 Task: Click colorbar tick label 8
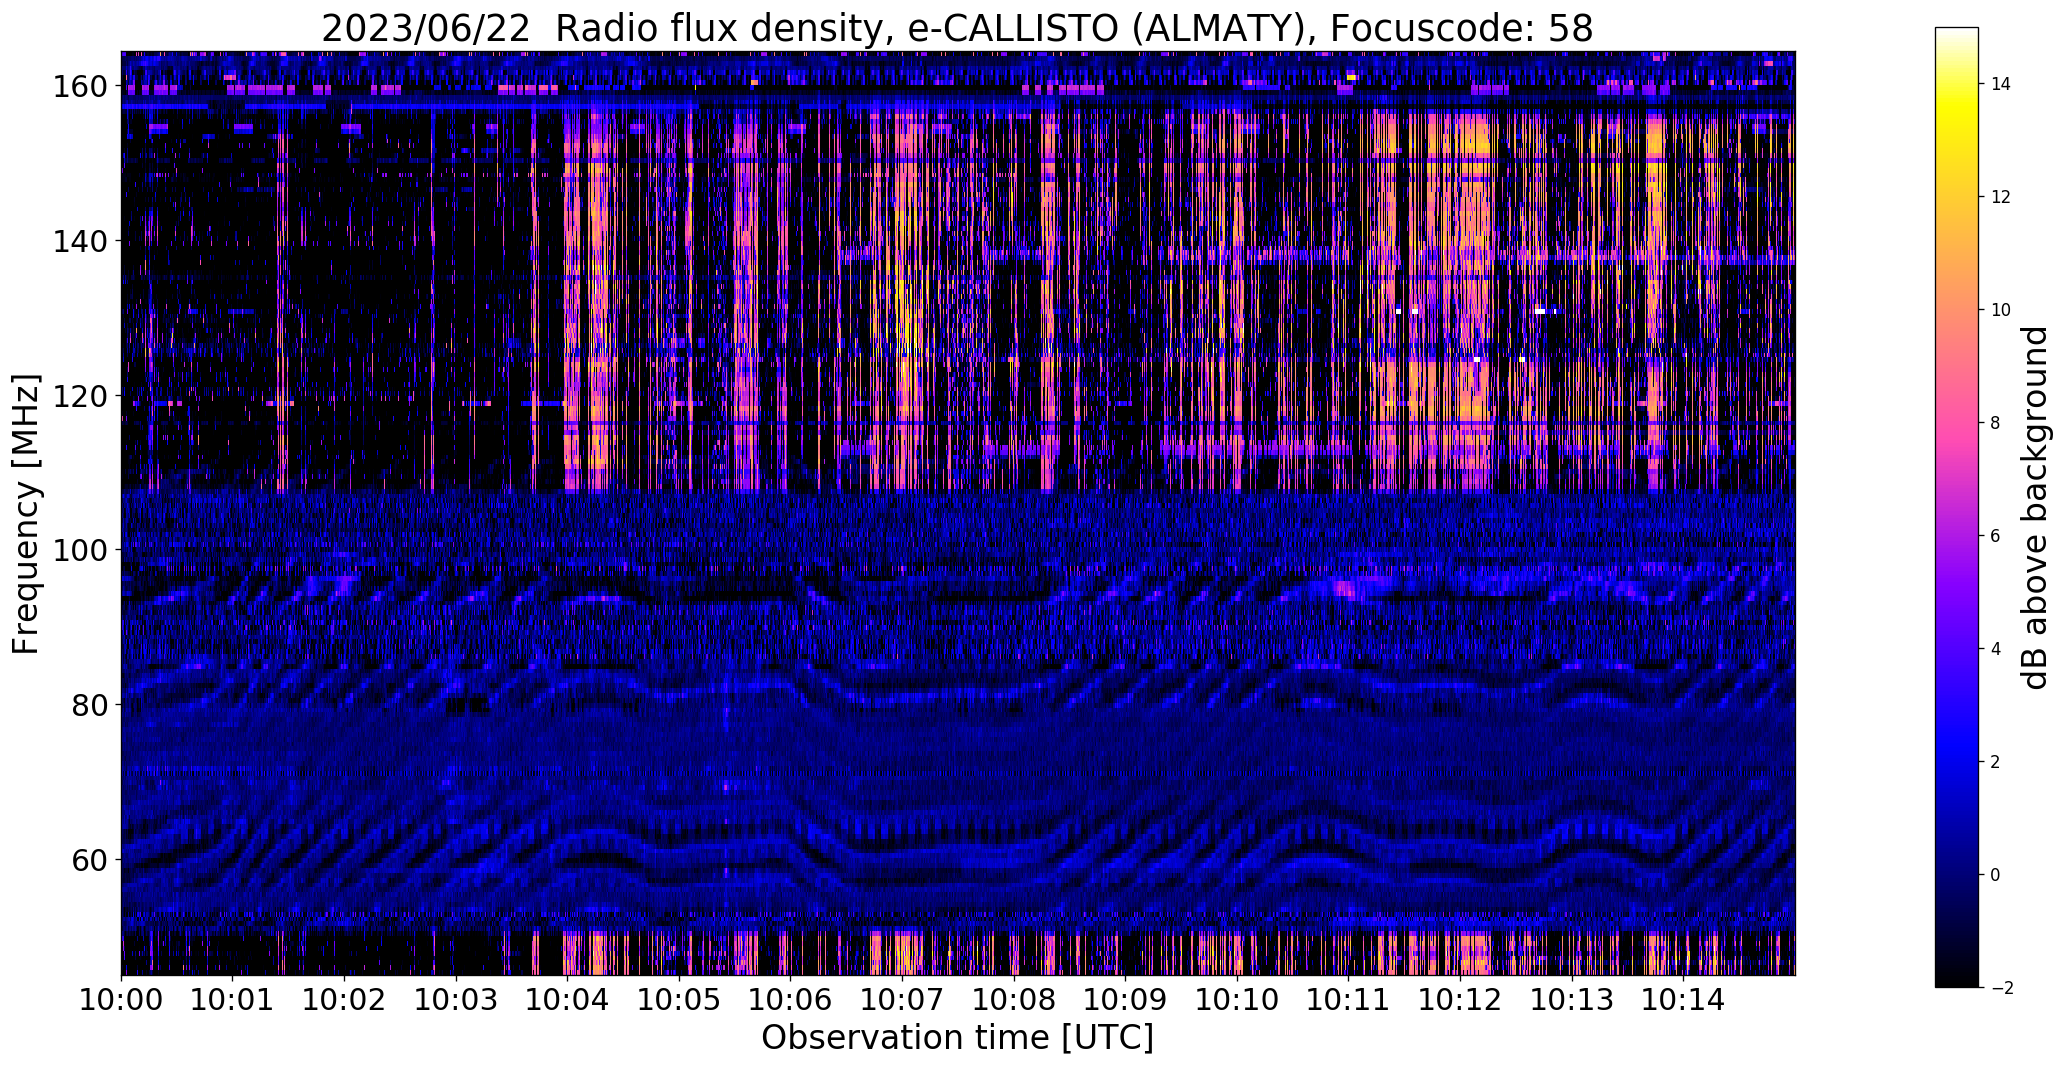point(1996,423)
